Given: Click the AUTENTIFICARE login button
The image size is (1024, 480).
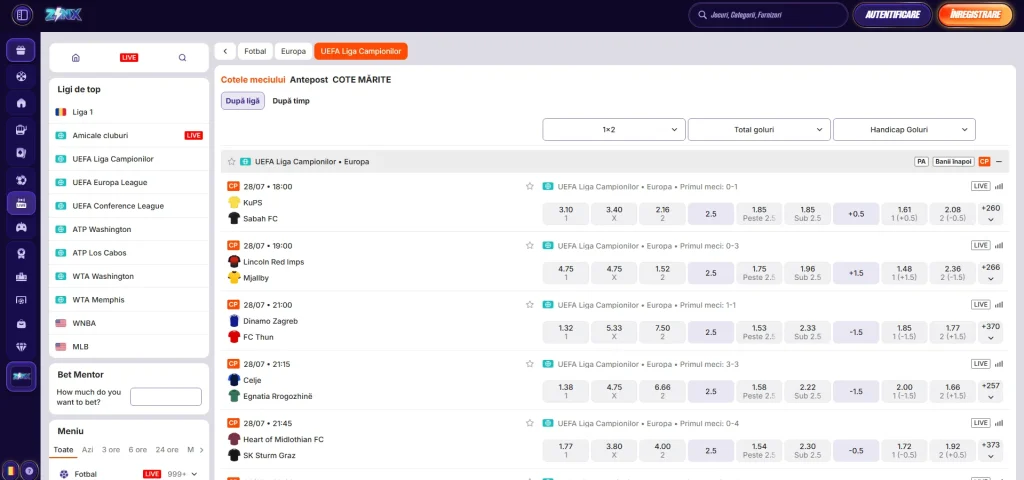Looking at the screenshot, I should click(x=893, y=14).
